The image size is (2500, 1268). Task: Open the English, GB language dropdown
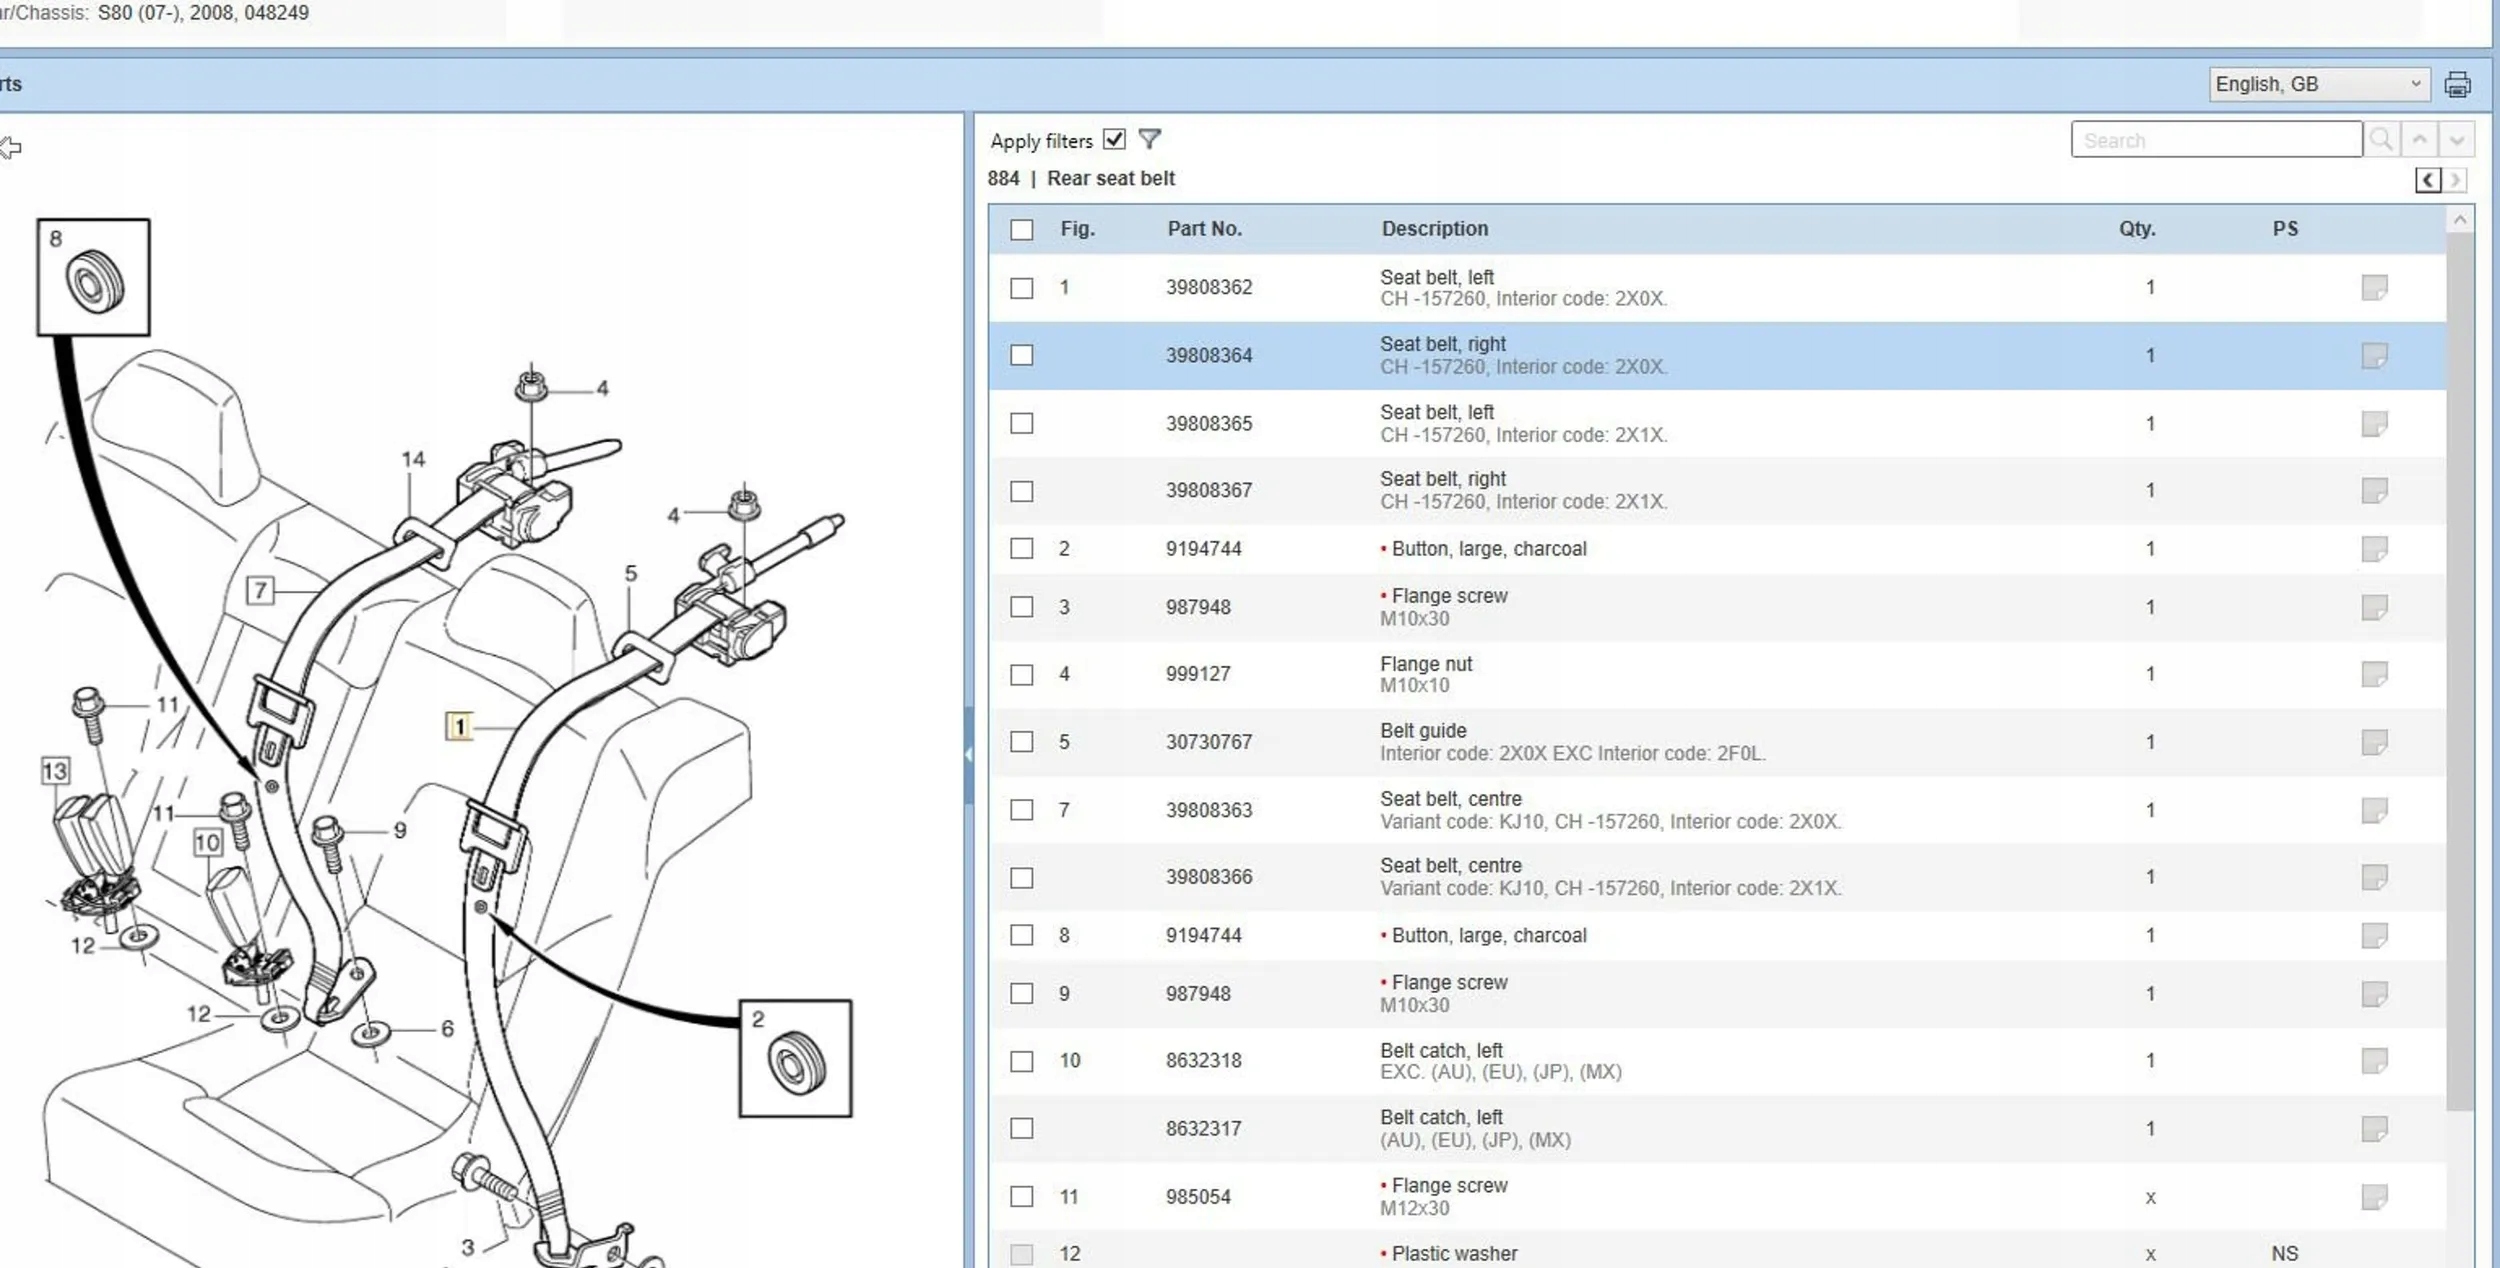click(2318, 85)
